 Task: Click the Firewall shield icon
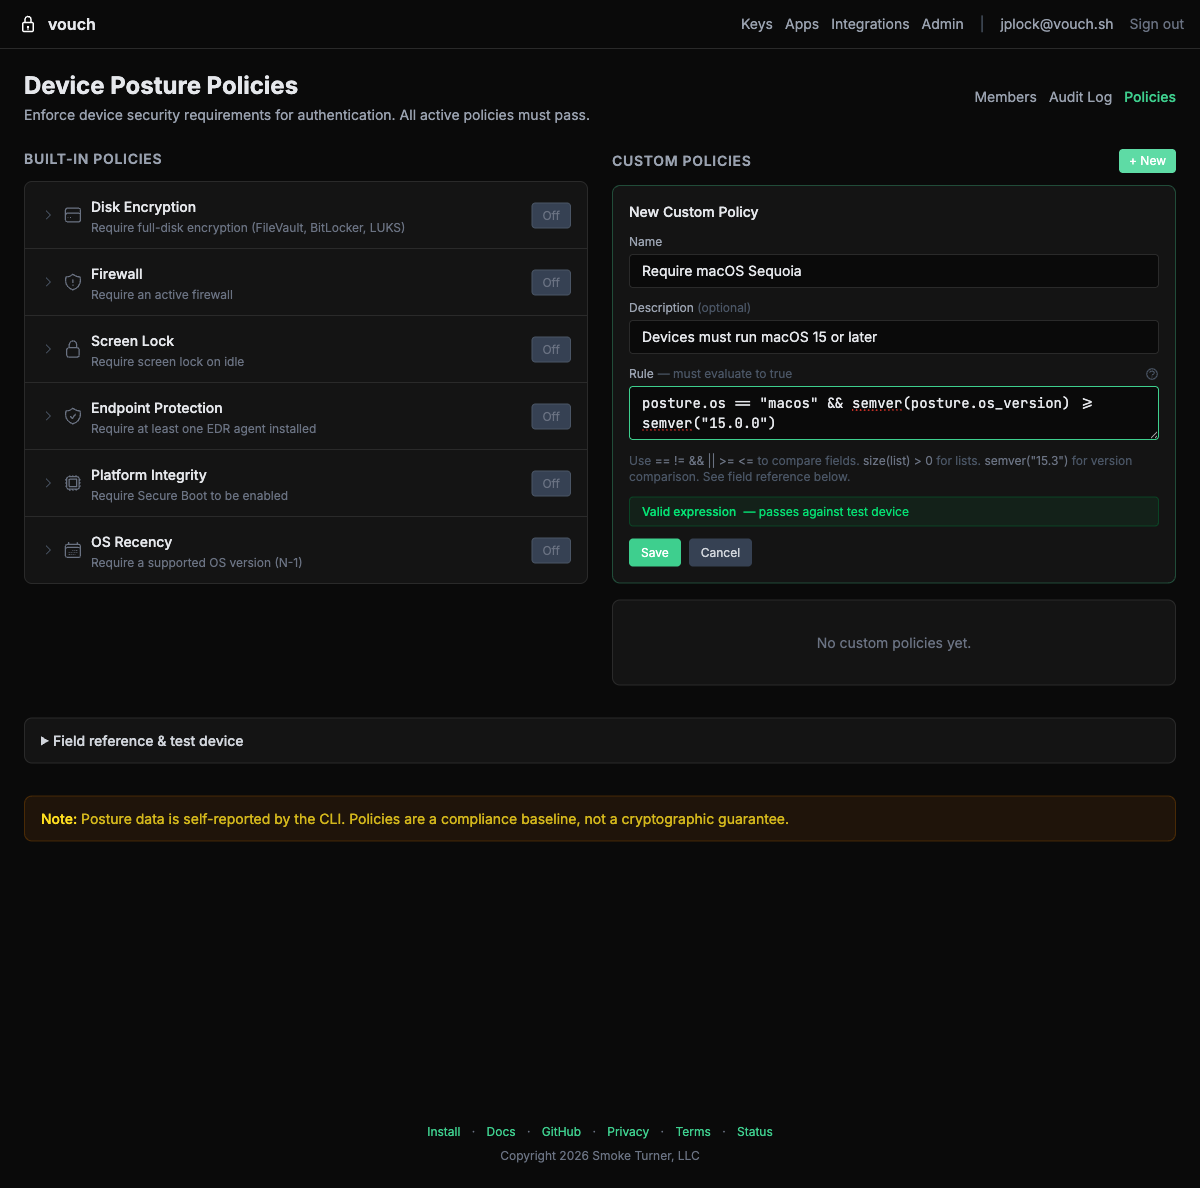point(72,281)
